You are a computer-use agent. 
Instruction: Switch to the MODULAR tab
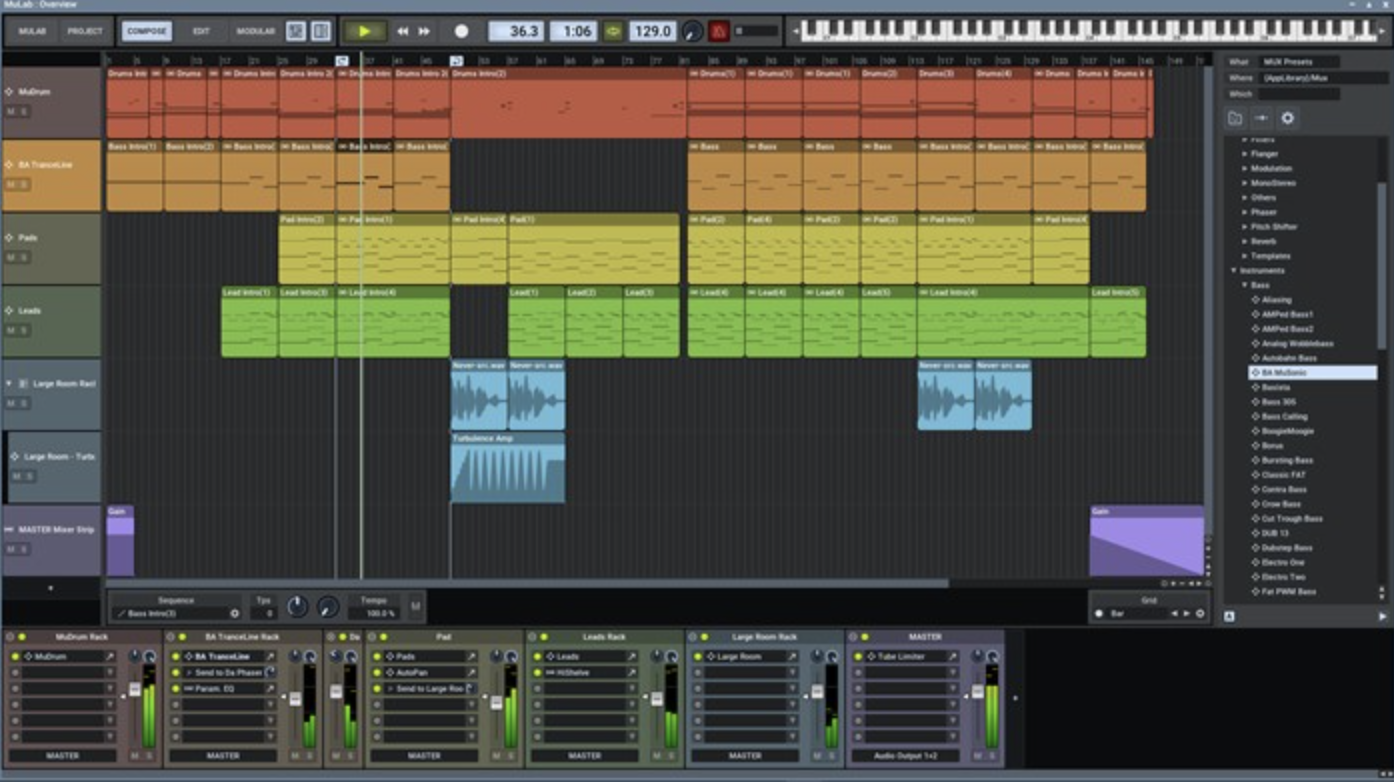click(255, 32)
